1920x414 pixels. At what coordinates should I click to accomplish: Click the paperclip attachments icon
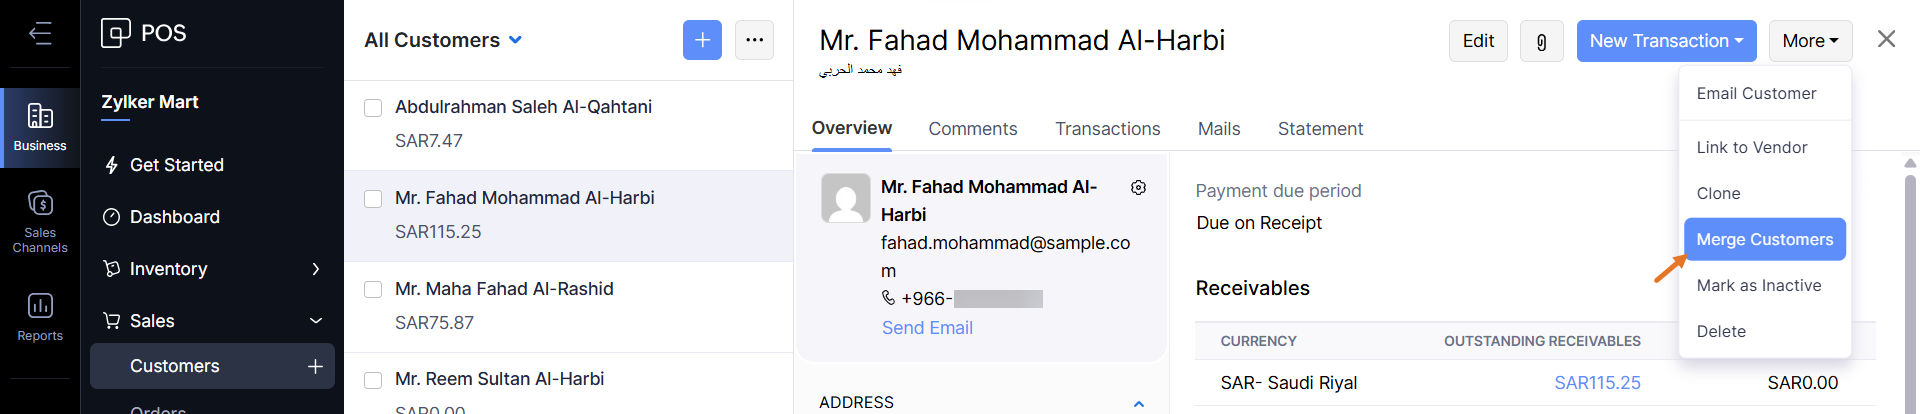pyautogui.click(x=1541, y=41)
